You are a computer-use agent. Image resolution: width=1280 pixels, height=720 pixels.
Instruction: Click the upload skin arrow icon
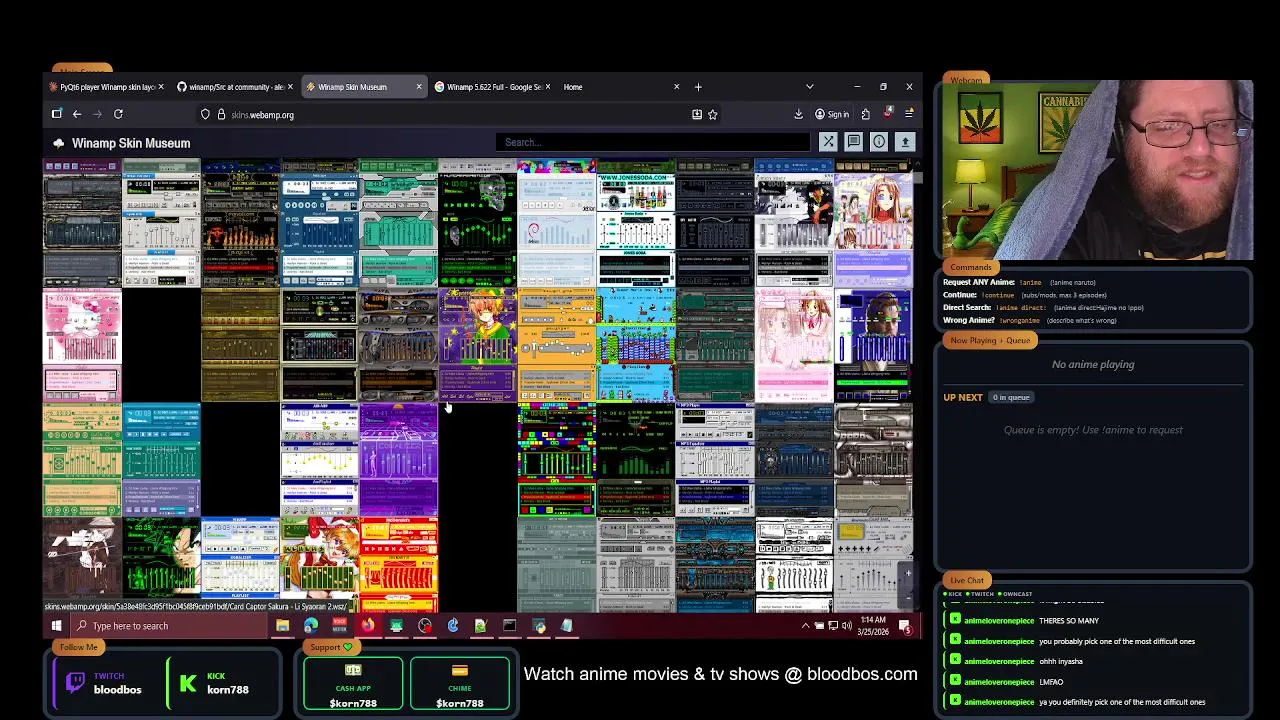click(905, 142)
